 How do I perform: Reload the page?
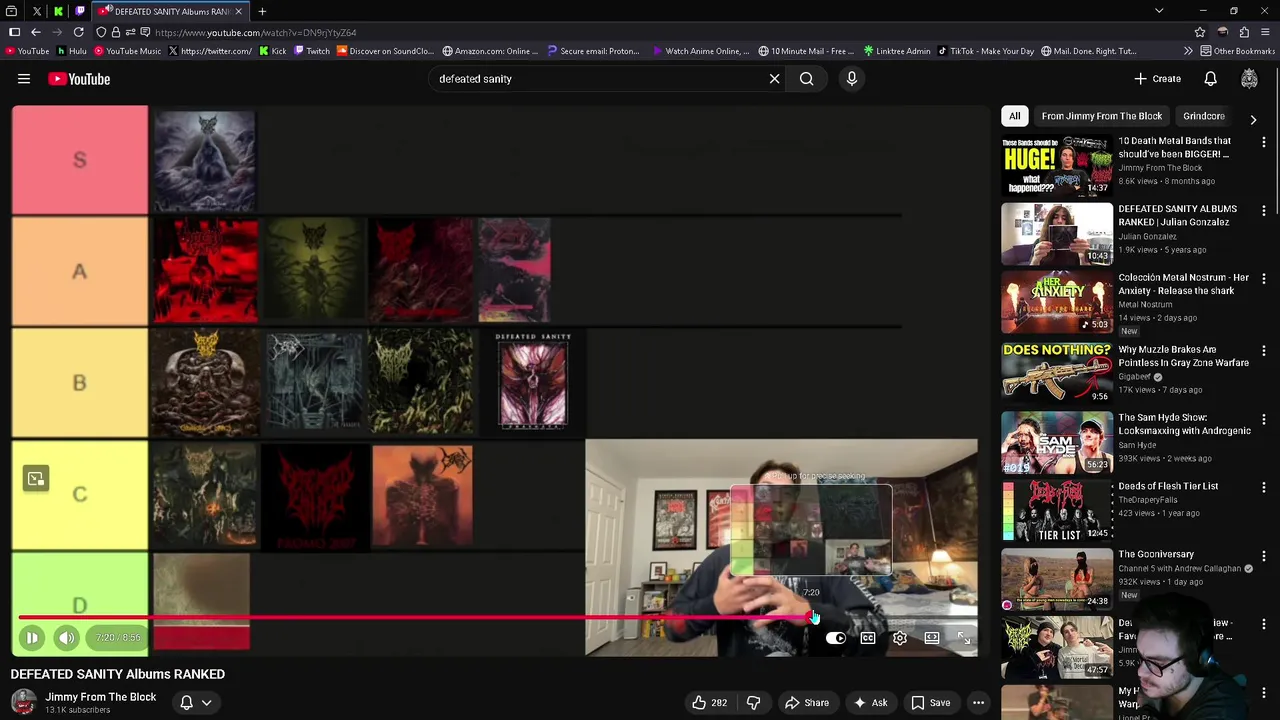click(78, 32)
